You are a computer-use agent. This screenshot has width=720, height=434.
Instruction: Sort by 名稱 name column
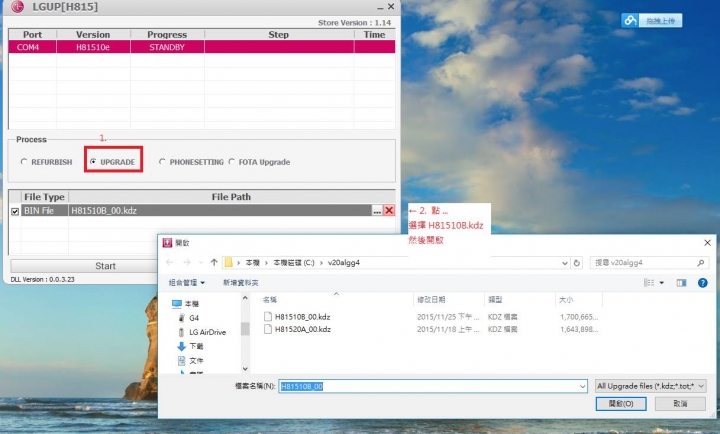(x=270, y=300)
